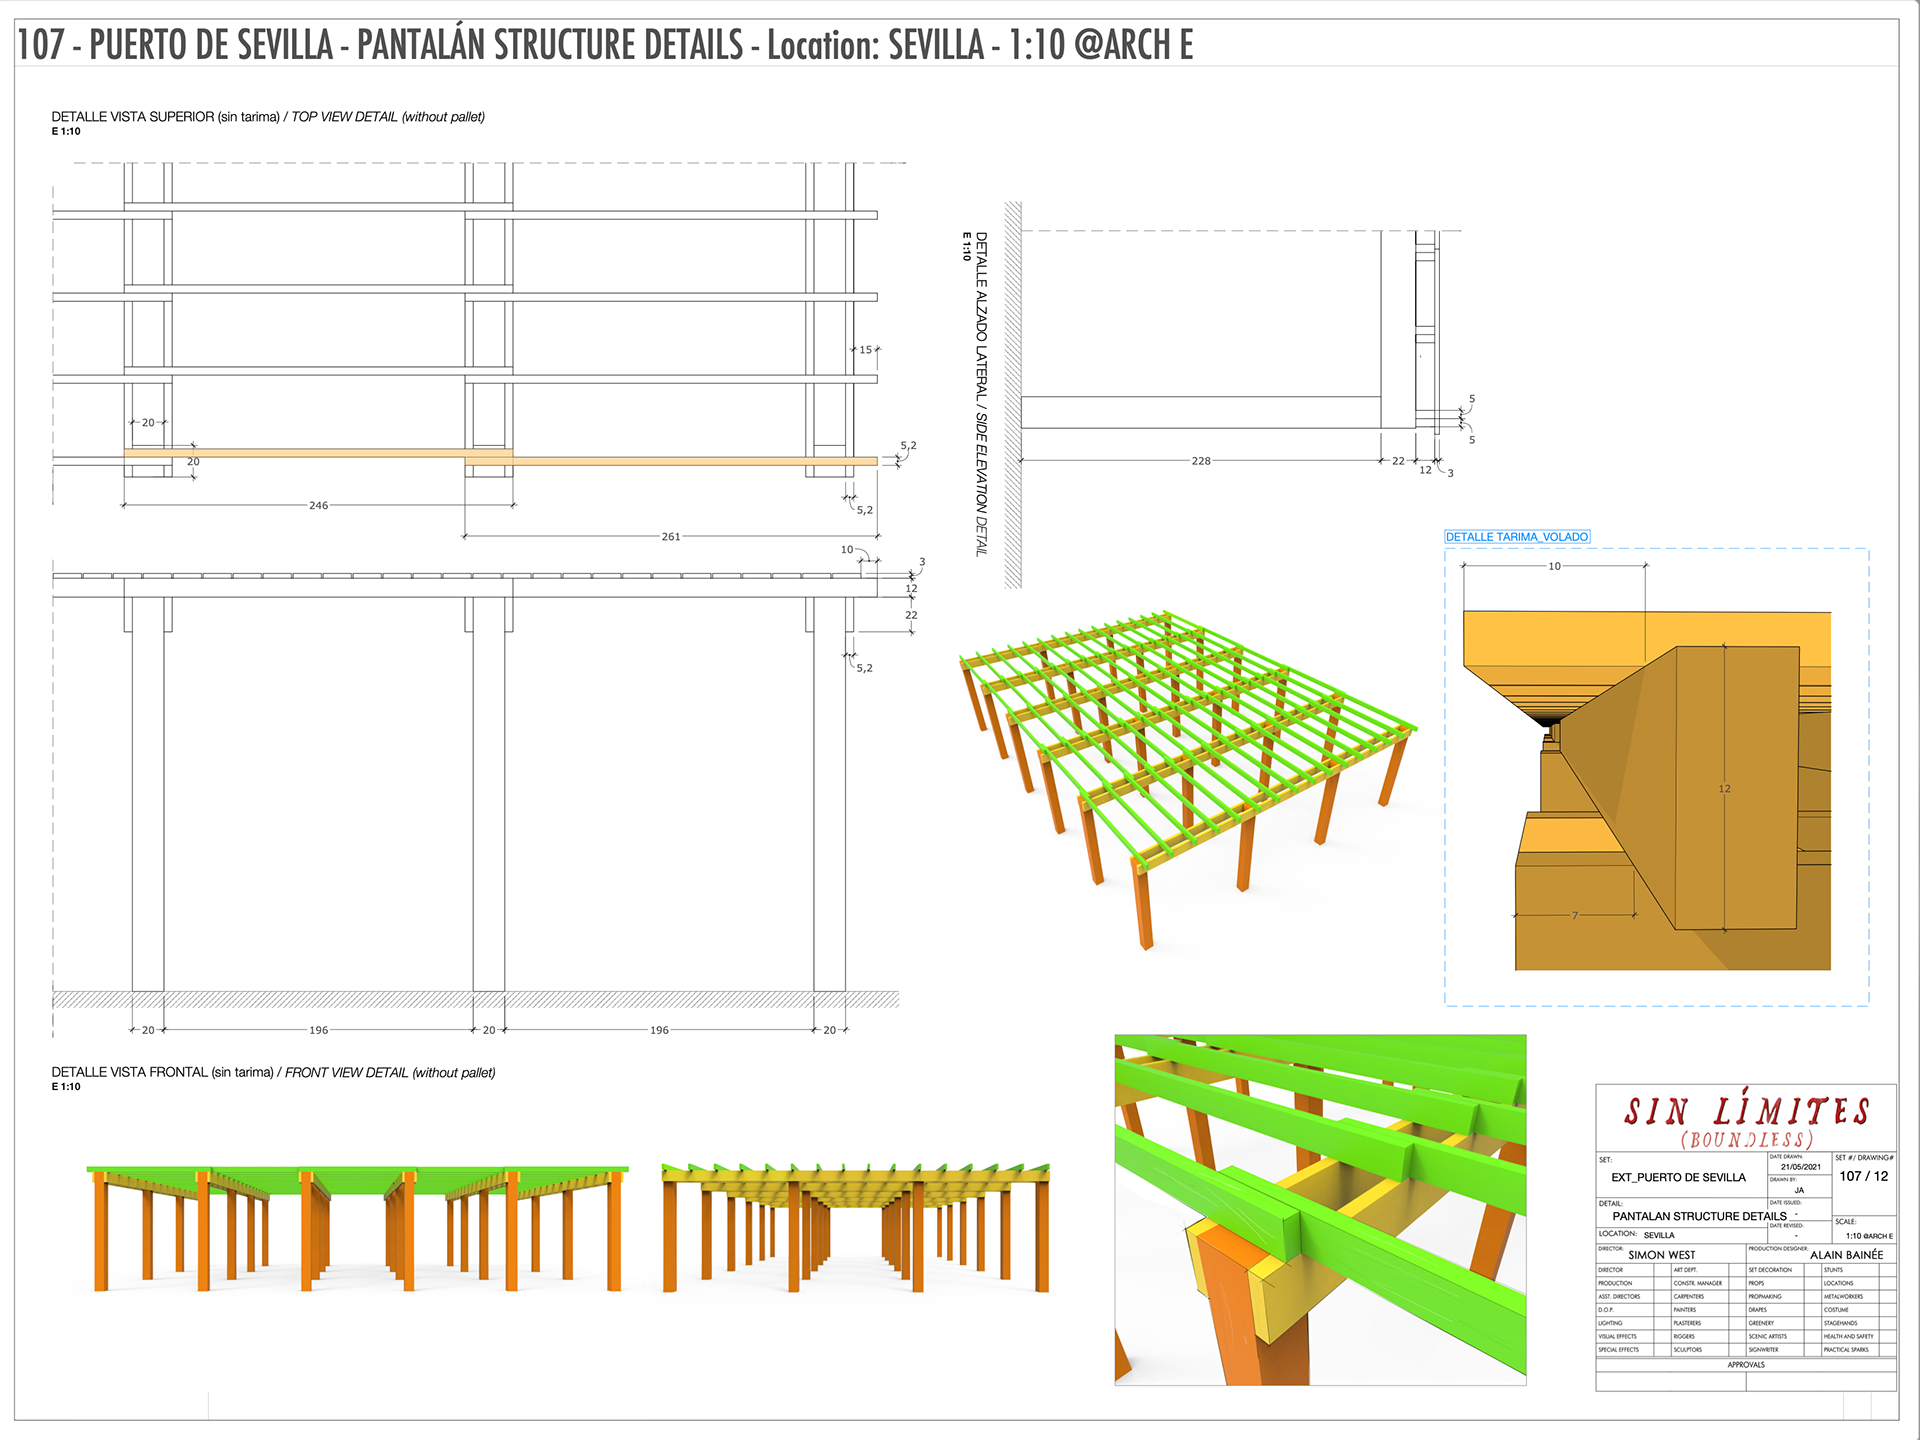This screenshot has width=1920, height=1440.
Task: Click the date drawn 21/05/2021 field
Action: tap(1800, 1167)
